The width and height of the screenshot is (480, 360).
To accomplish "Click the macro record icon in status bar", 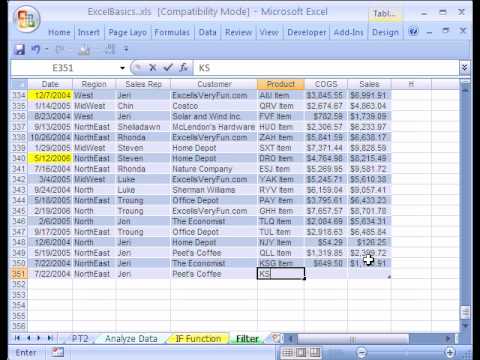I will coord(57,352).
